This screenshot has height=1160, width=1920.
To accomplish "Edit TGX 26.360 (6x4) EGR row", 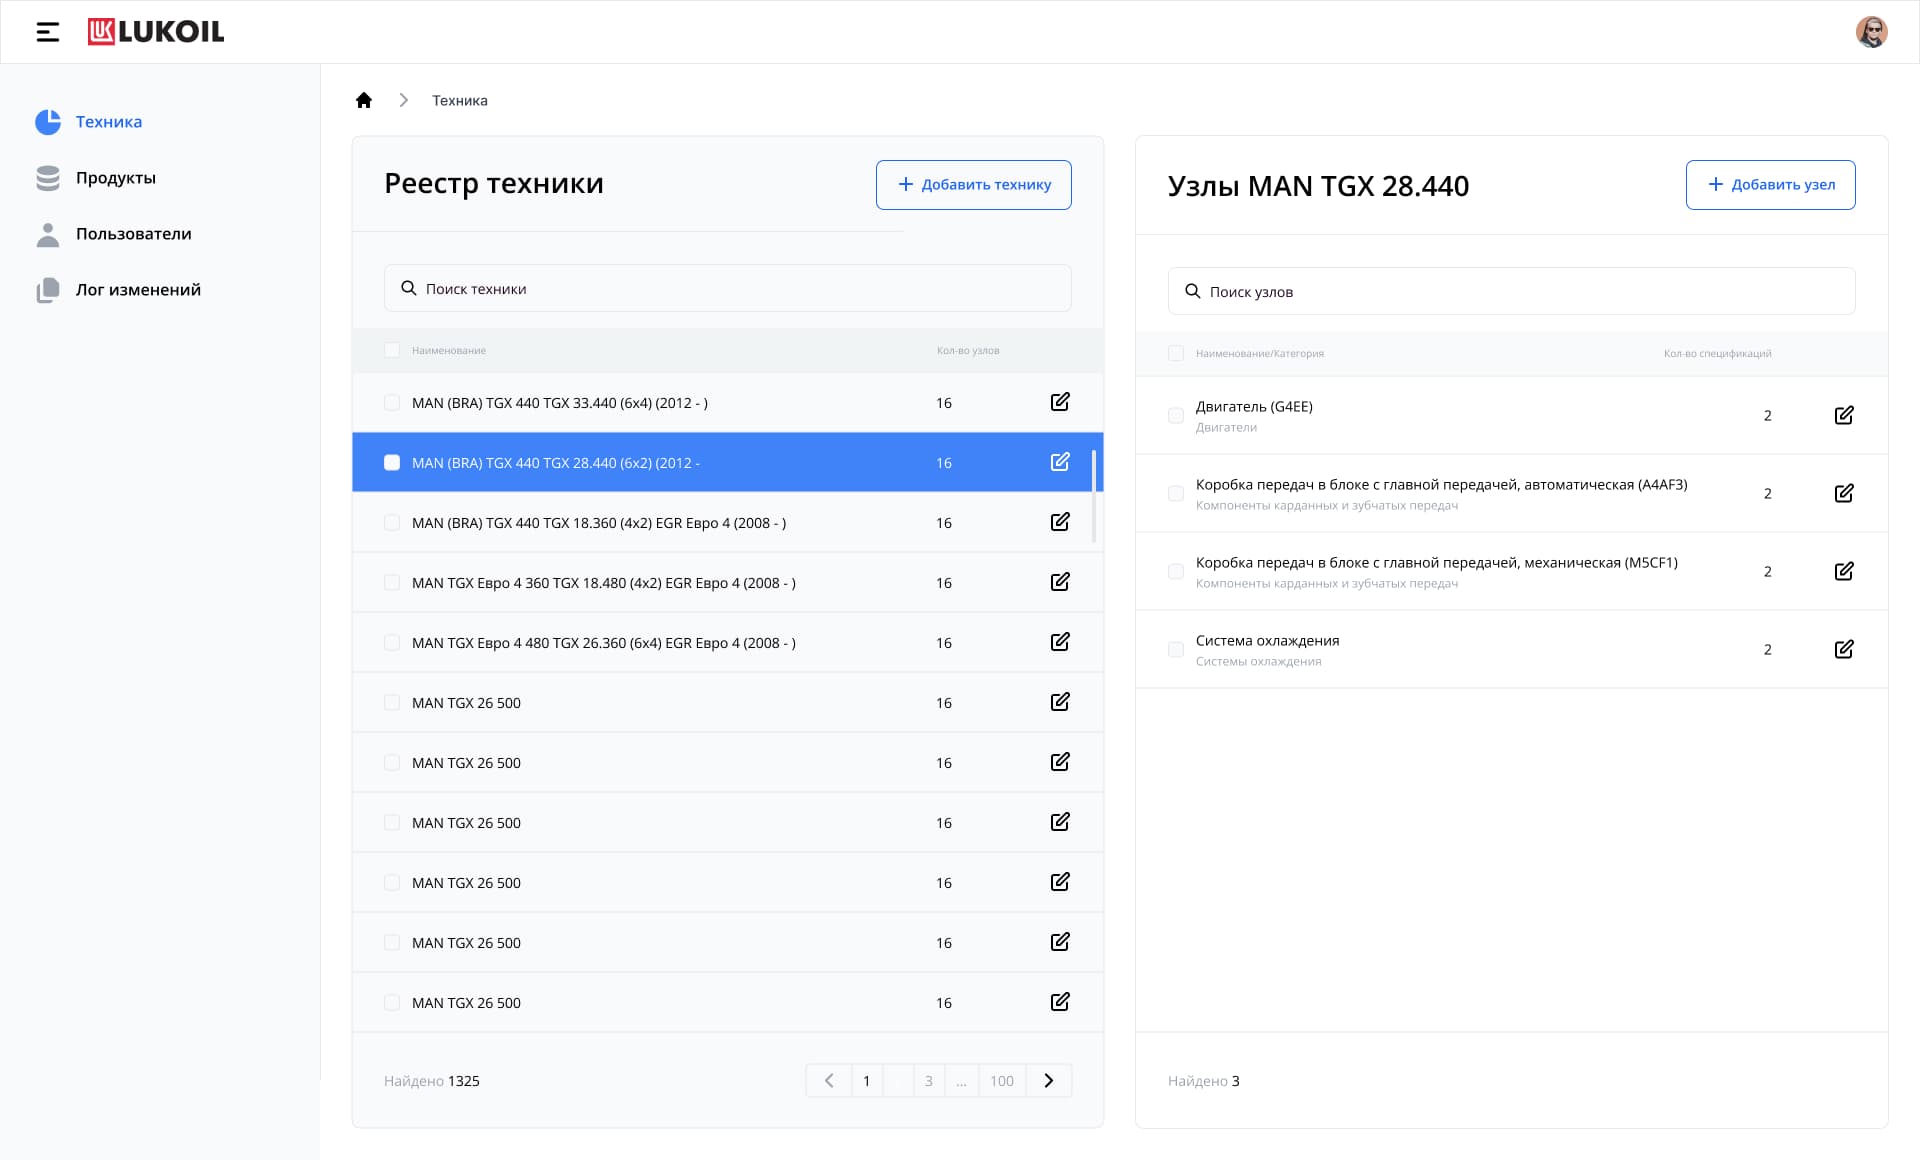I will (1060, 642).
